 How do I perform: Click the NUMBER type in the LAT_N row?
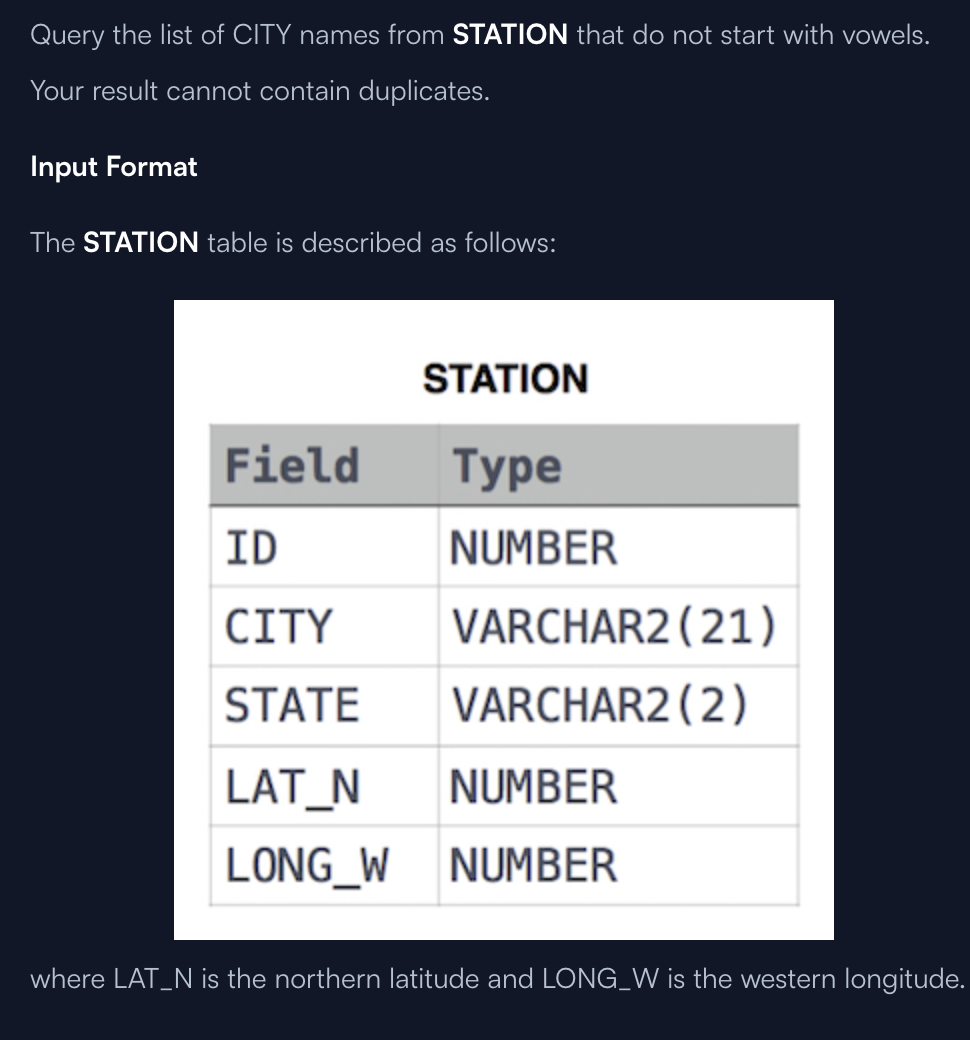pos(533,786)
